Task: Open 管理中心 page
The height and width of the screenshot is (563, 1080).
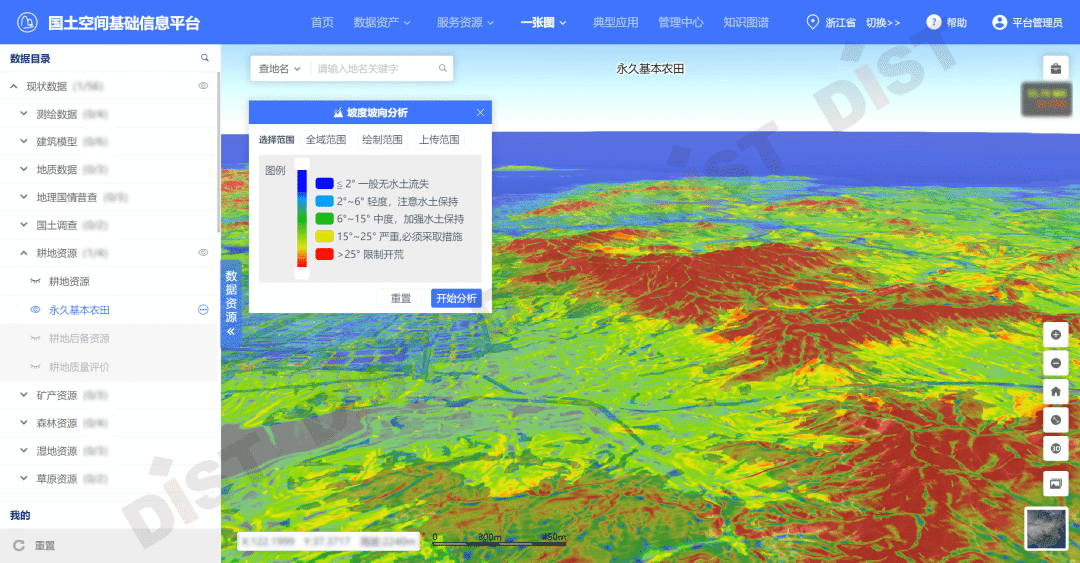Action: 681,22
